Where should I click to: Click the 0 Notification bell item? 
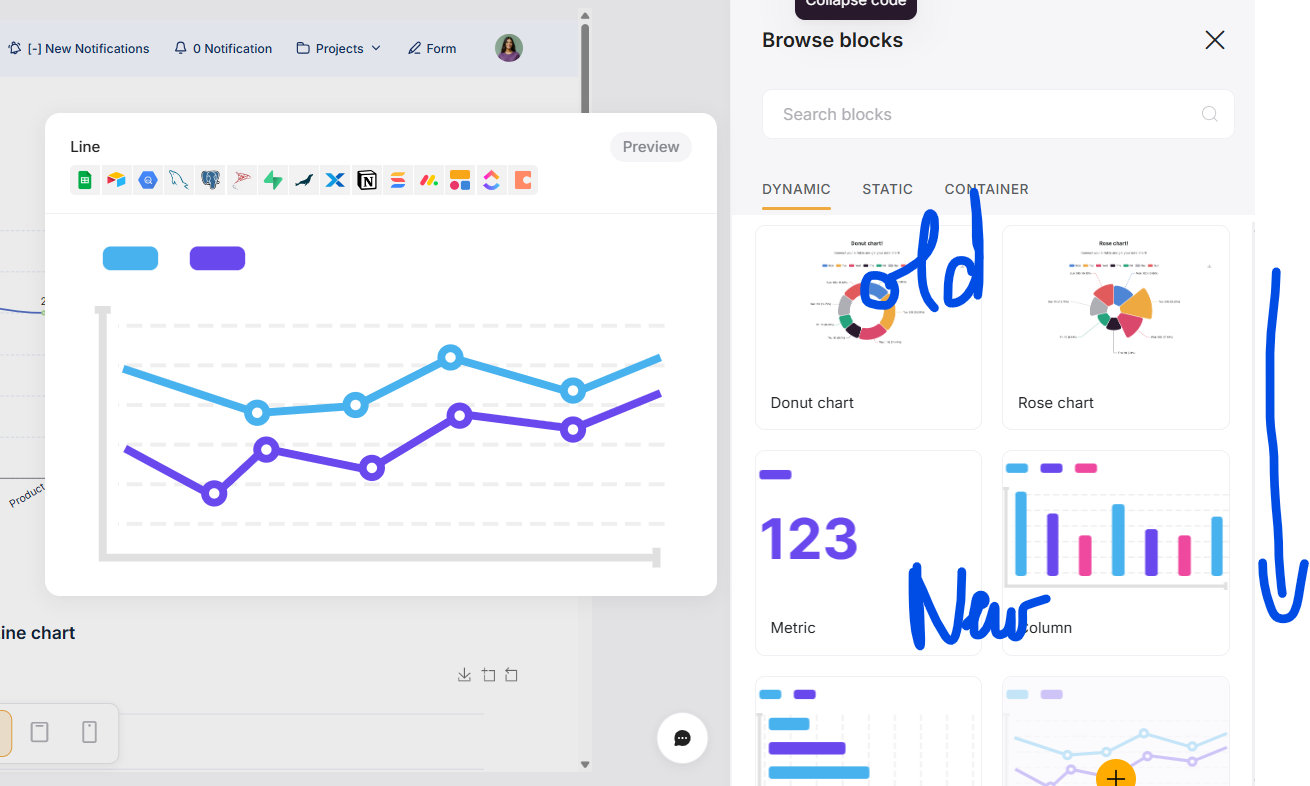223,48
